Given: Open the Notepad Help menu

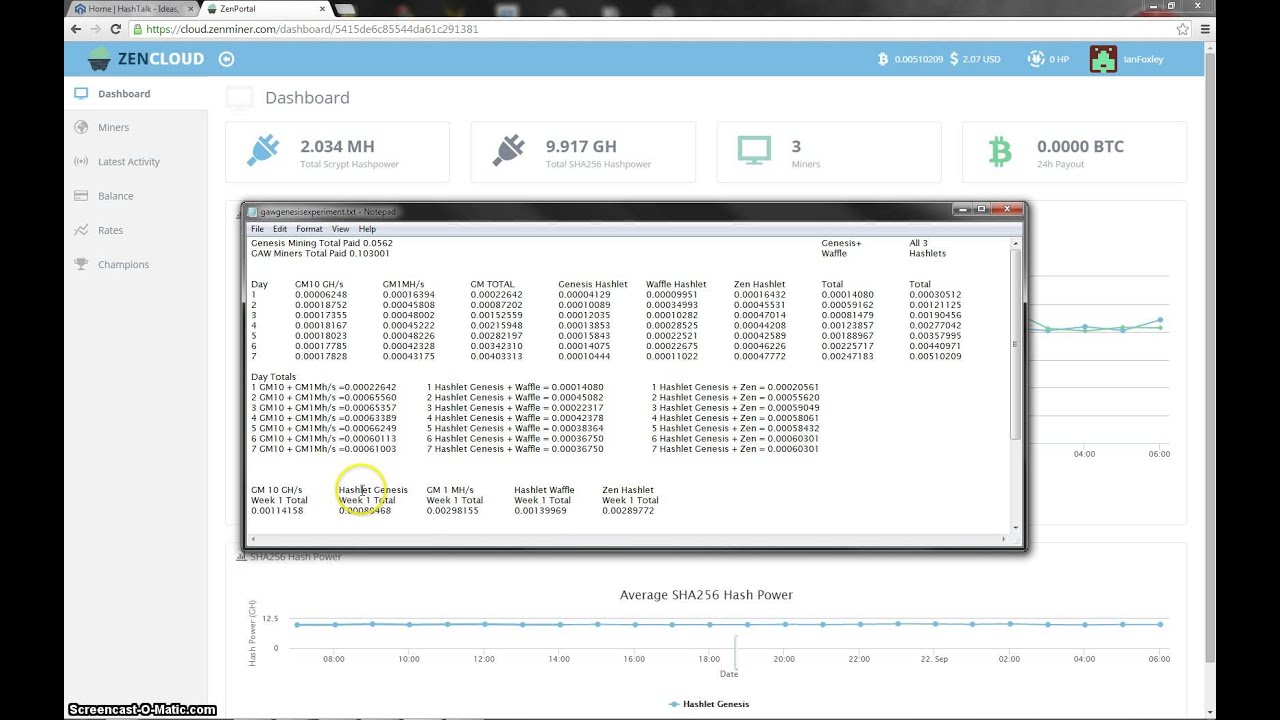Looking at the screenshot, I should tap(367, 229).
